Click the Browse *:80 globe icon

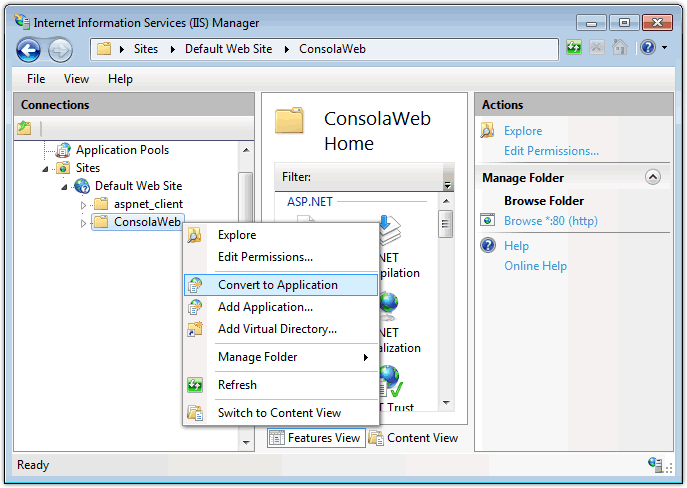pyautogui.click(x=487, y=220)
